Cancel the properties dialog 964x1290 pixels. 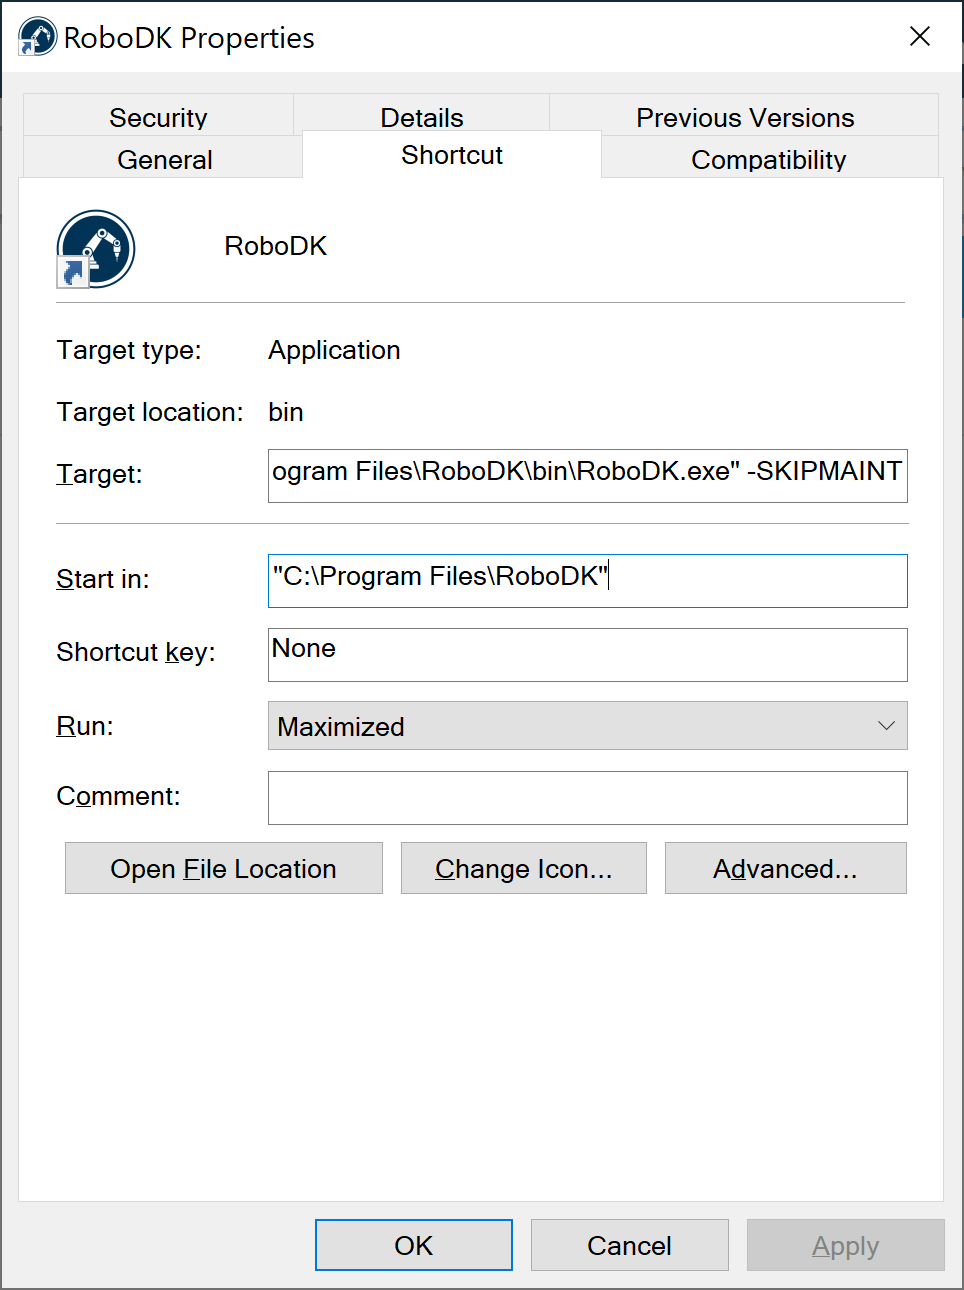coord(630,1245)
